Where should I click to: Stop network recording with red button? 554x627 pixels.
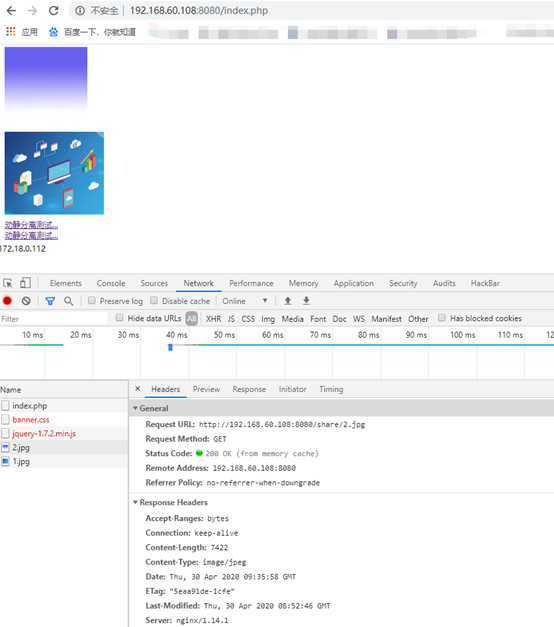click(x=7, y=301)
